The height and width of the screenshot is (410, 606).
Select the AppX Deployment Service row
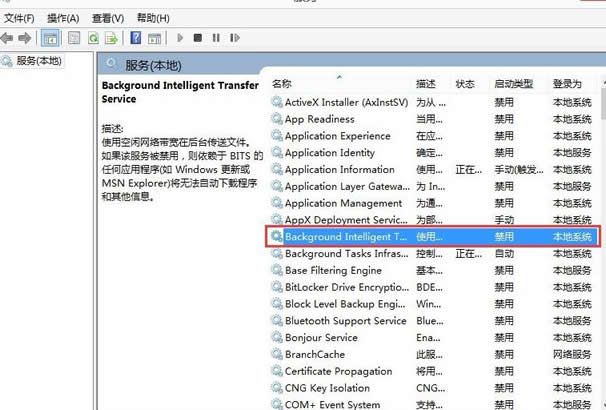pyautogui.click(x=431, y=220)
